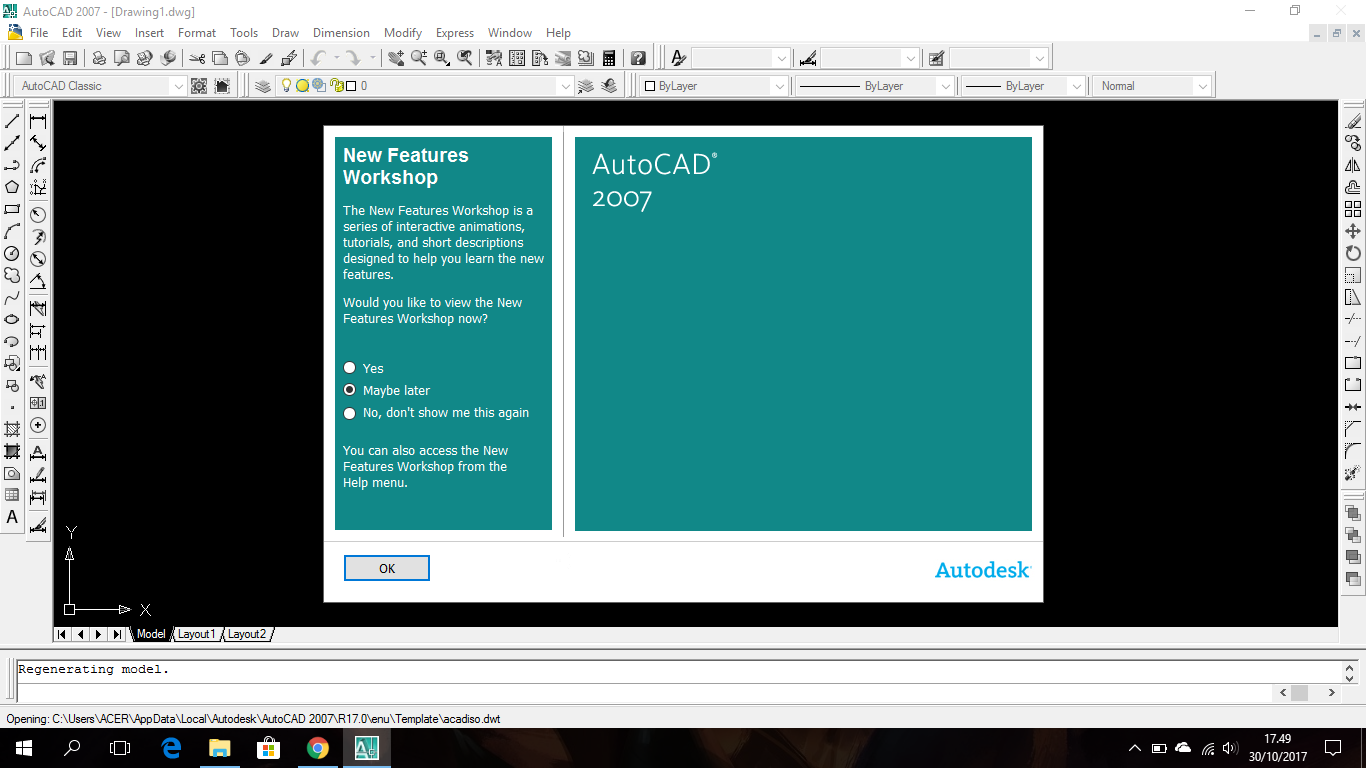Select the Array modify tool
The width and height of the screenshot is (1366, 768).
pos(1353,209)
